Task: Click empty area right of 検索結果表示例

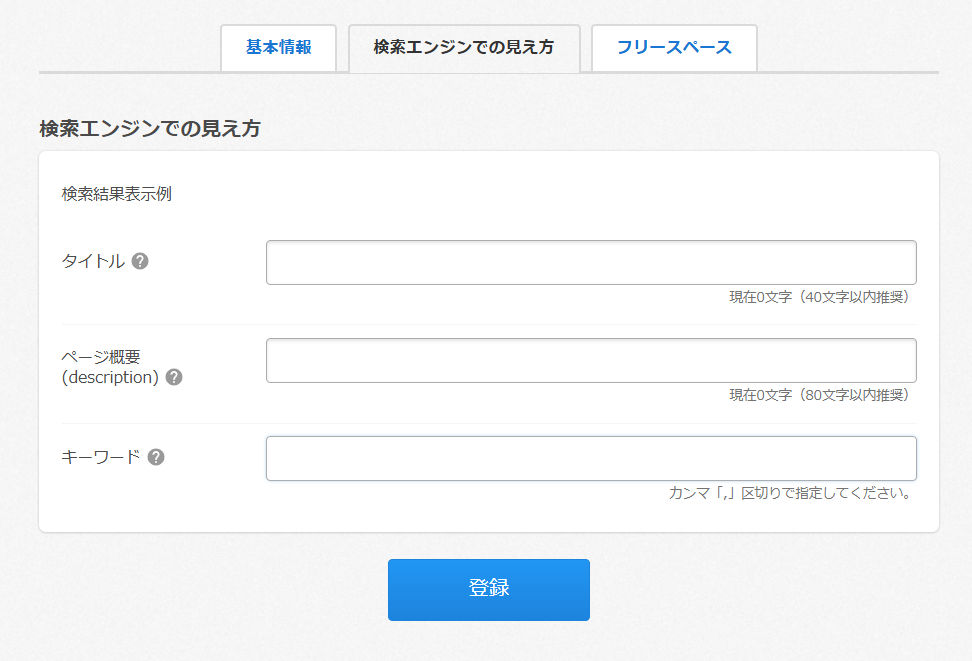Action: tap(550, 194)
